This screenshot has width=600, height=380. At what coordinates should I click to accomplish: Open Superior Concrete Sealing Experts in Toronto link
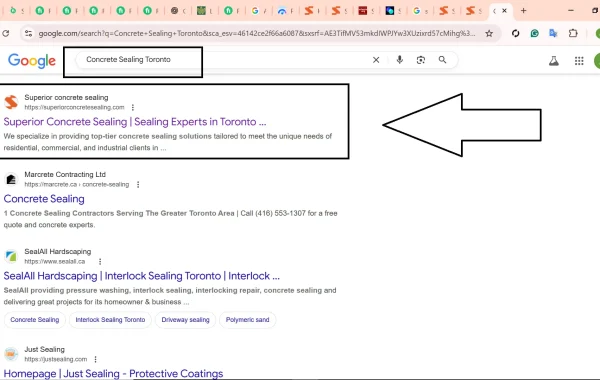[135, 122]
